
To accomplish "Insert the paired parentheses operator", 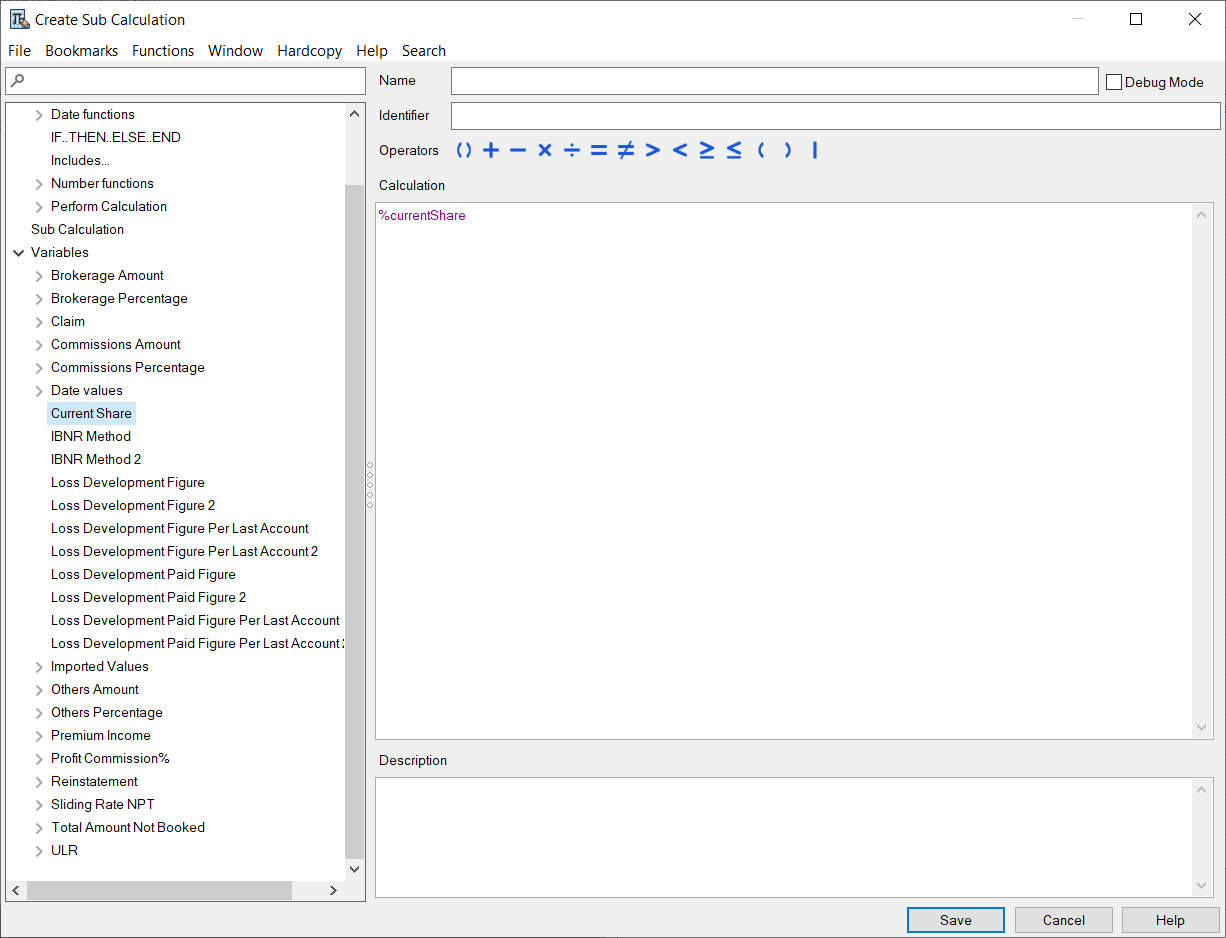I will click(x=463, y=150).
